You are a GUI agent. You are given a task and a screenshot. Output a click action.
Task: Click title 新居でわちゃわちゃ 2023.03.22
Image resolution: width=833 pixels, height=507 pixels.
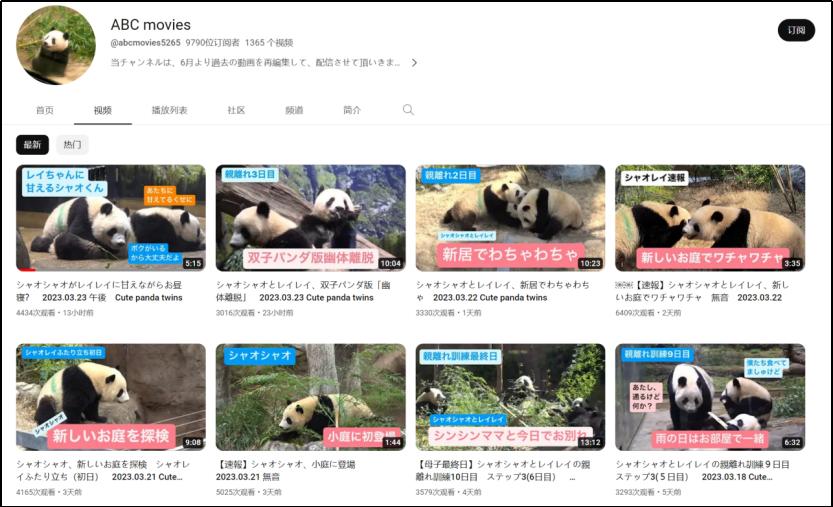(x=503, y=291)
